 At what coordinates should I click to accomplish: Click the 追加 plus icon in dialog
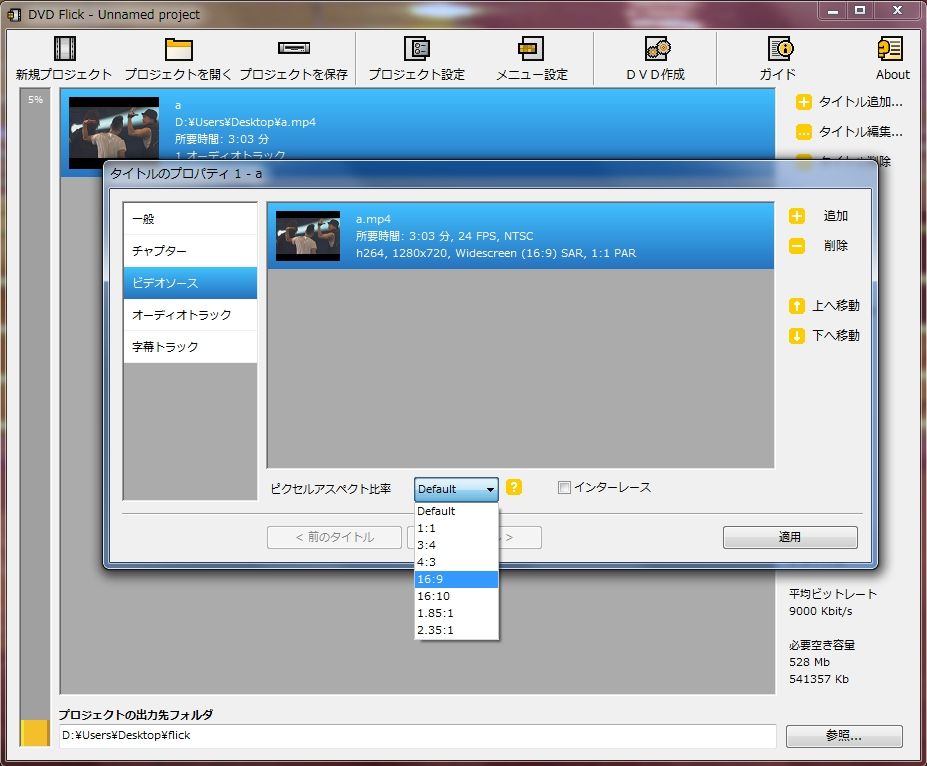pyautogui.click(x=796, y=216)
